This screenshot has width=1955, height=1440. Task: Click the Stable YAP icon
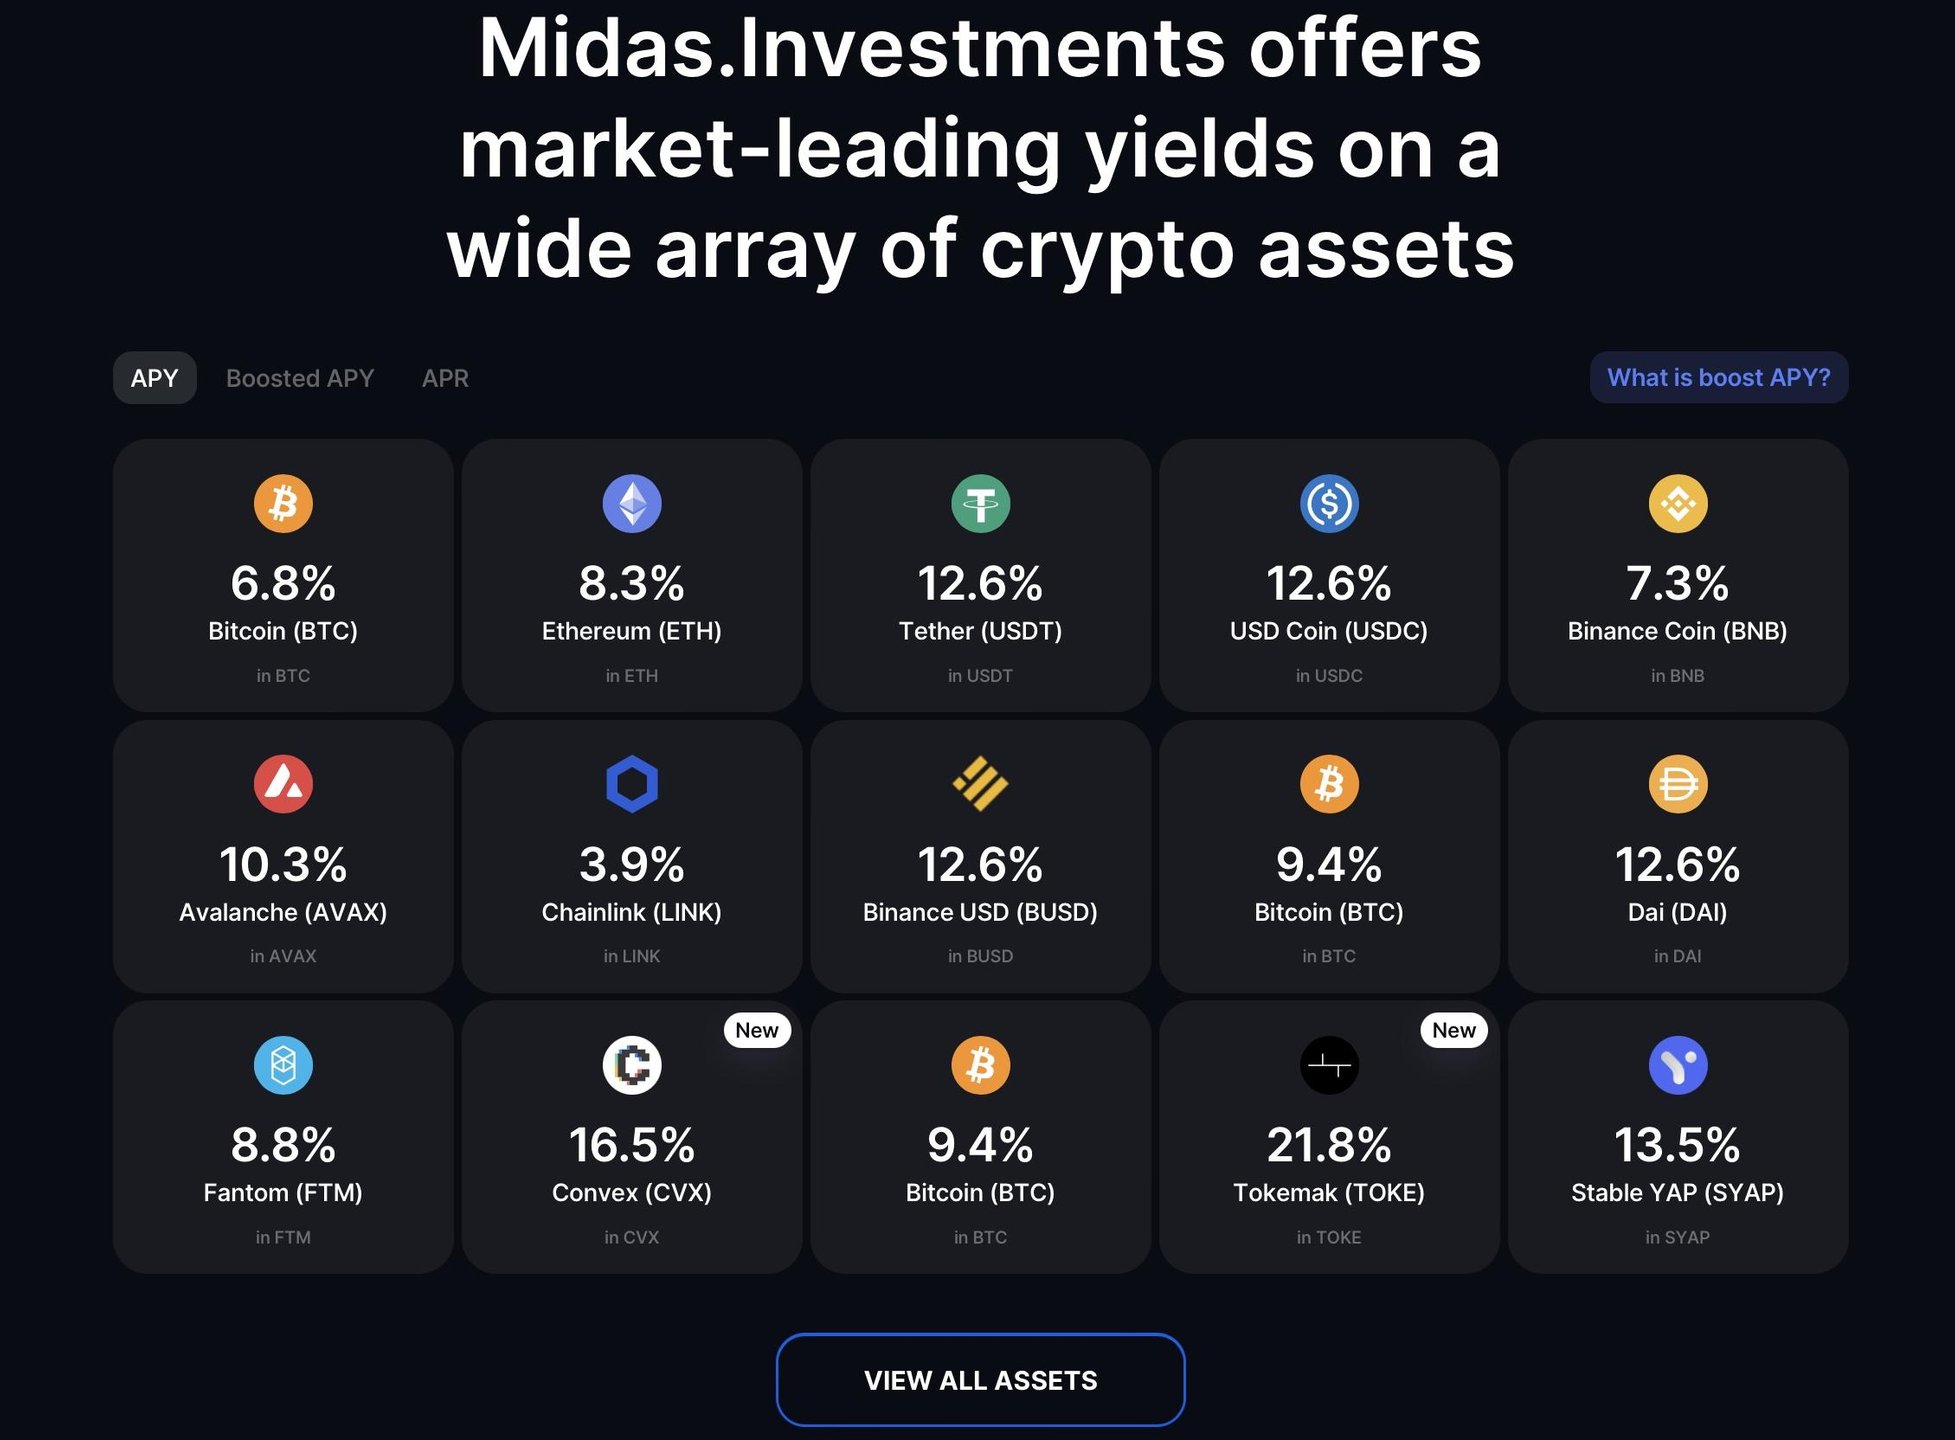click(x=1678, y=1064)
